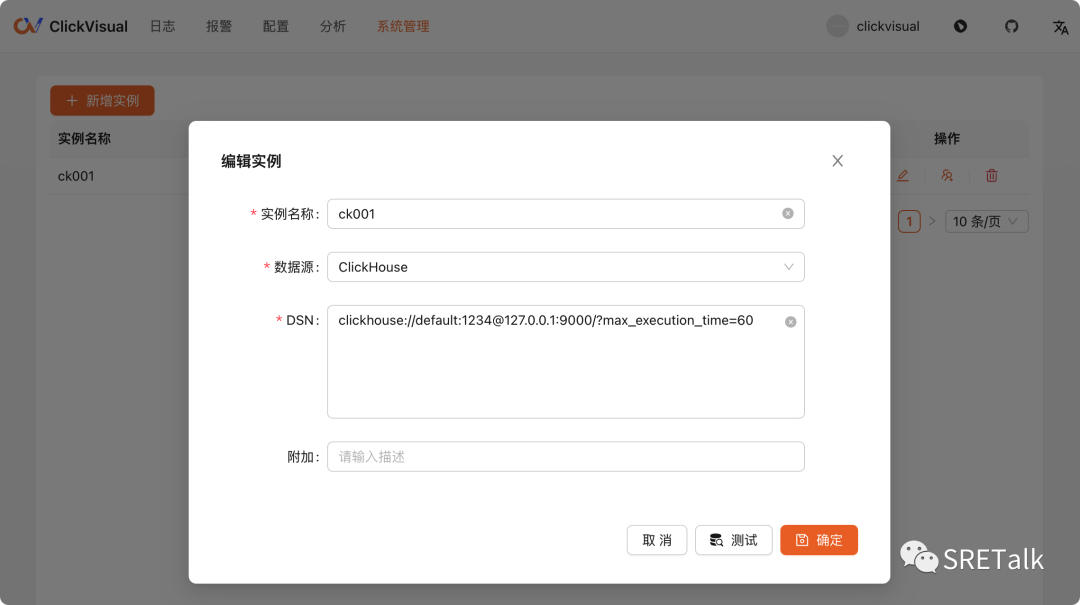This screenshot has height=605, width=1080.
Task: Click the clickvisual username text
Action: [888, 26]
